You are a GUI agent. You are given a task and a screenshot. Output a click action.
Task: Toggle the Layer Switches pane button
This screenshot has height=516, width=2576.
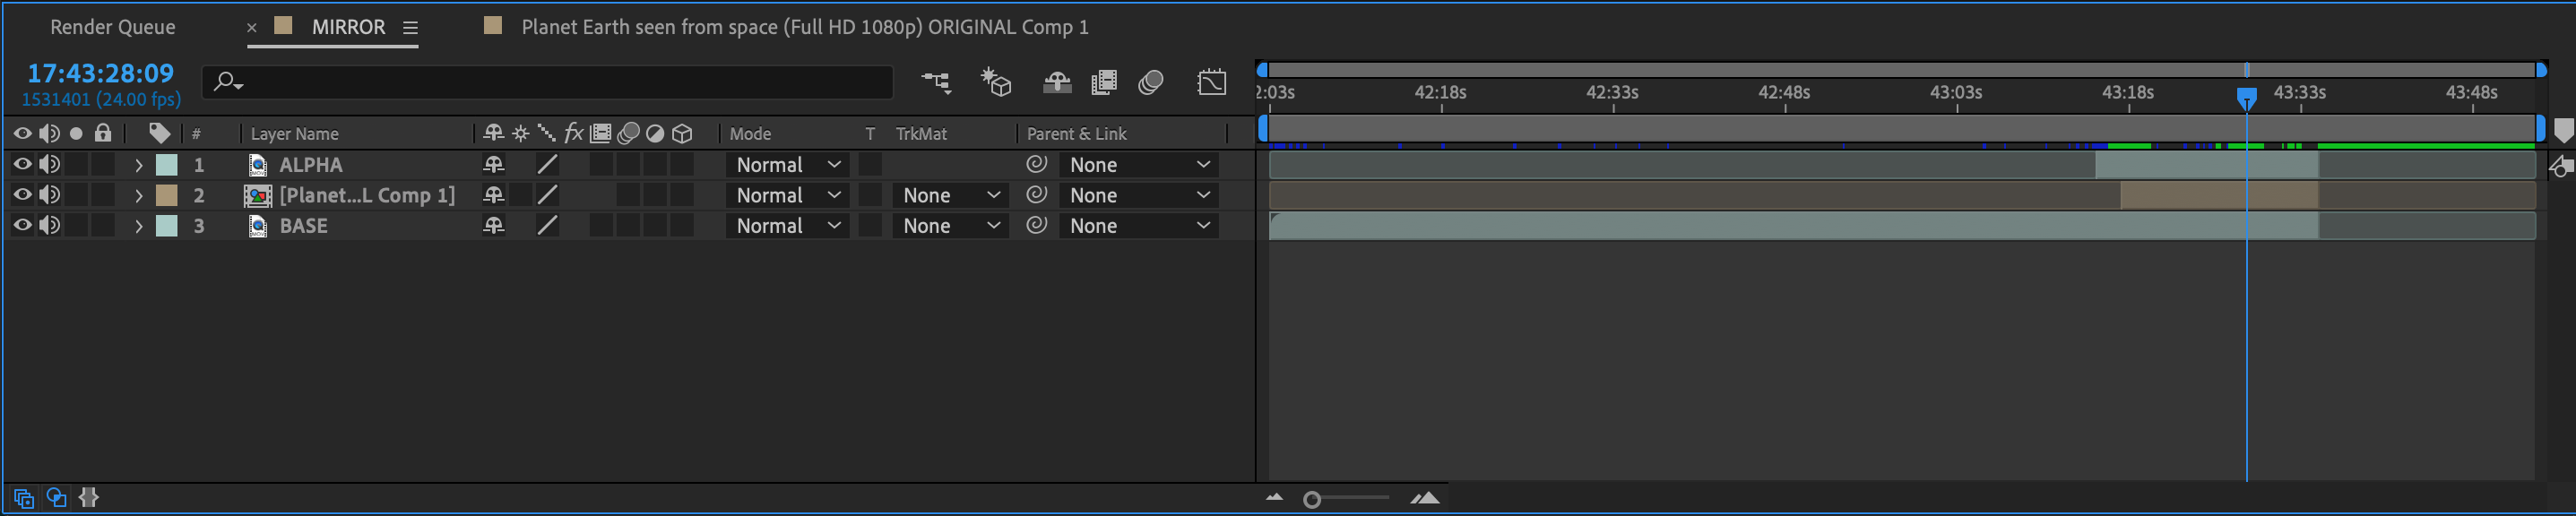point(24,498)
